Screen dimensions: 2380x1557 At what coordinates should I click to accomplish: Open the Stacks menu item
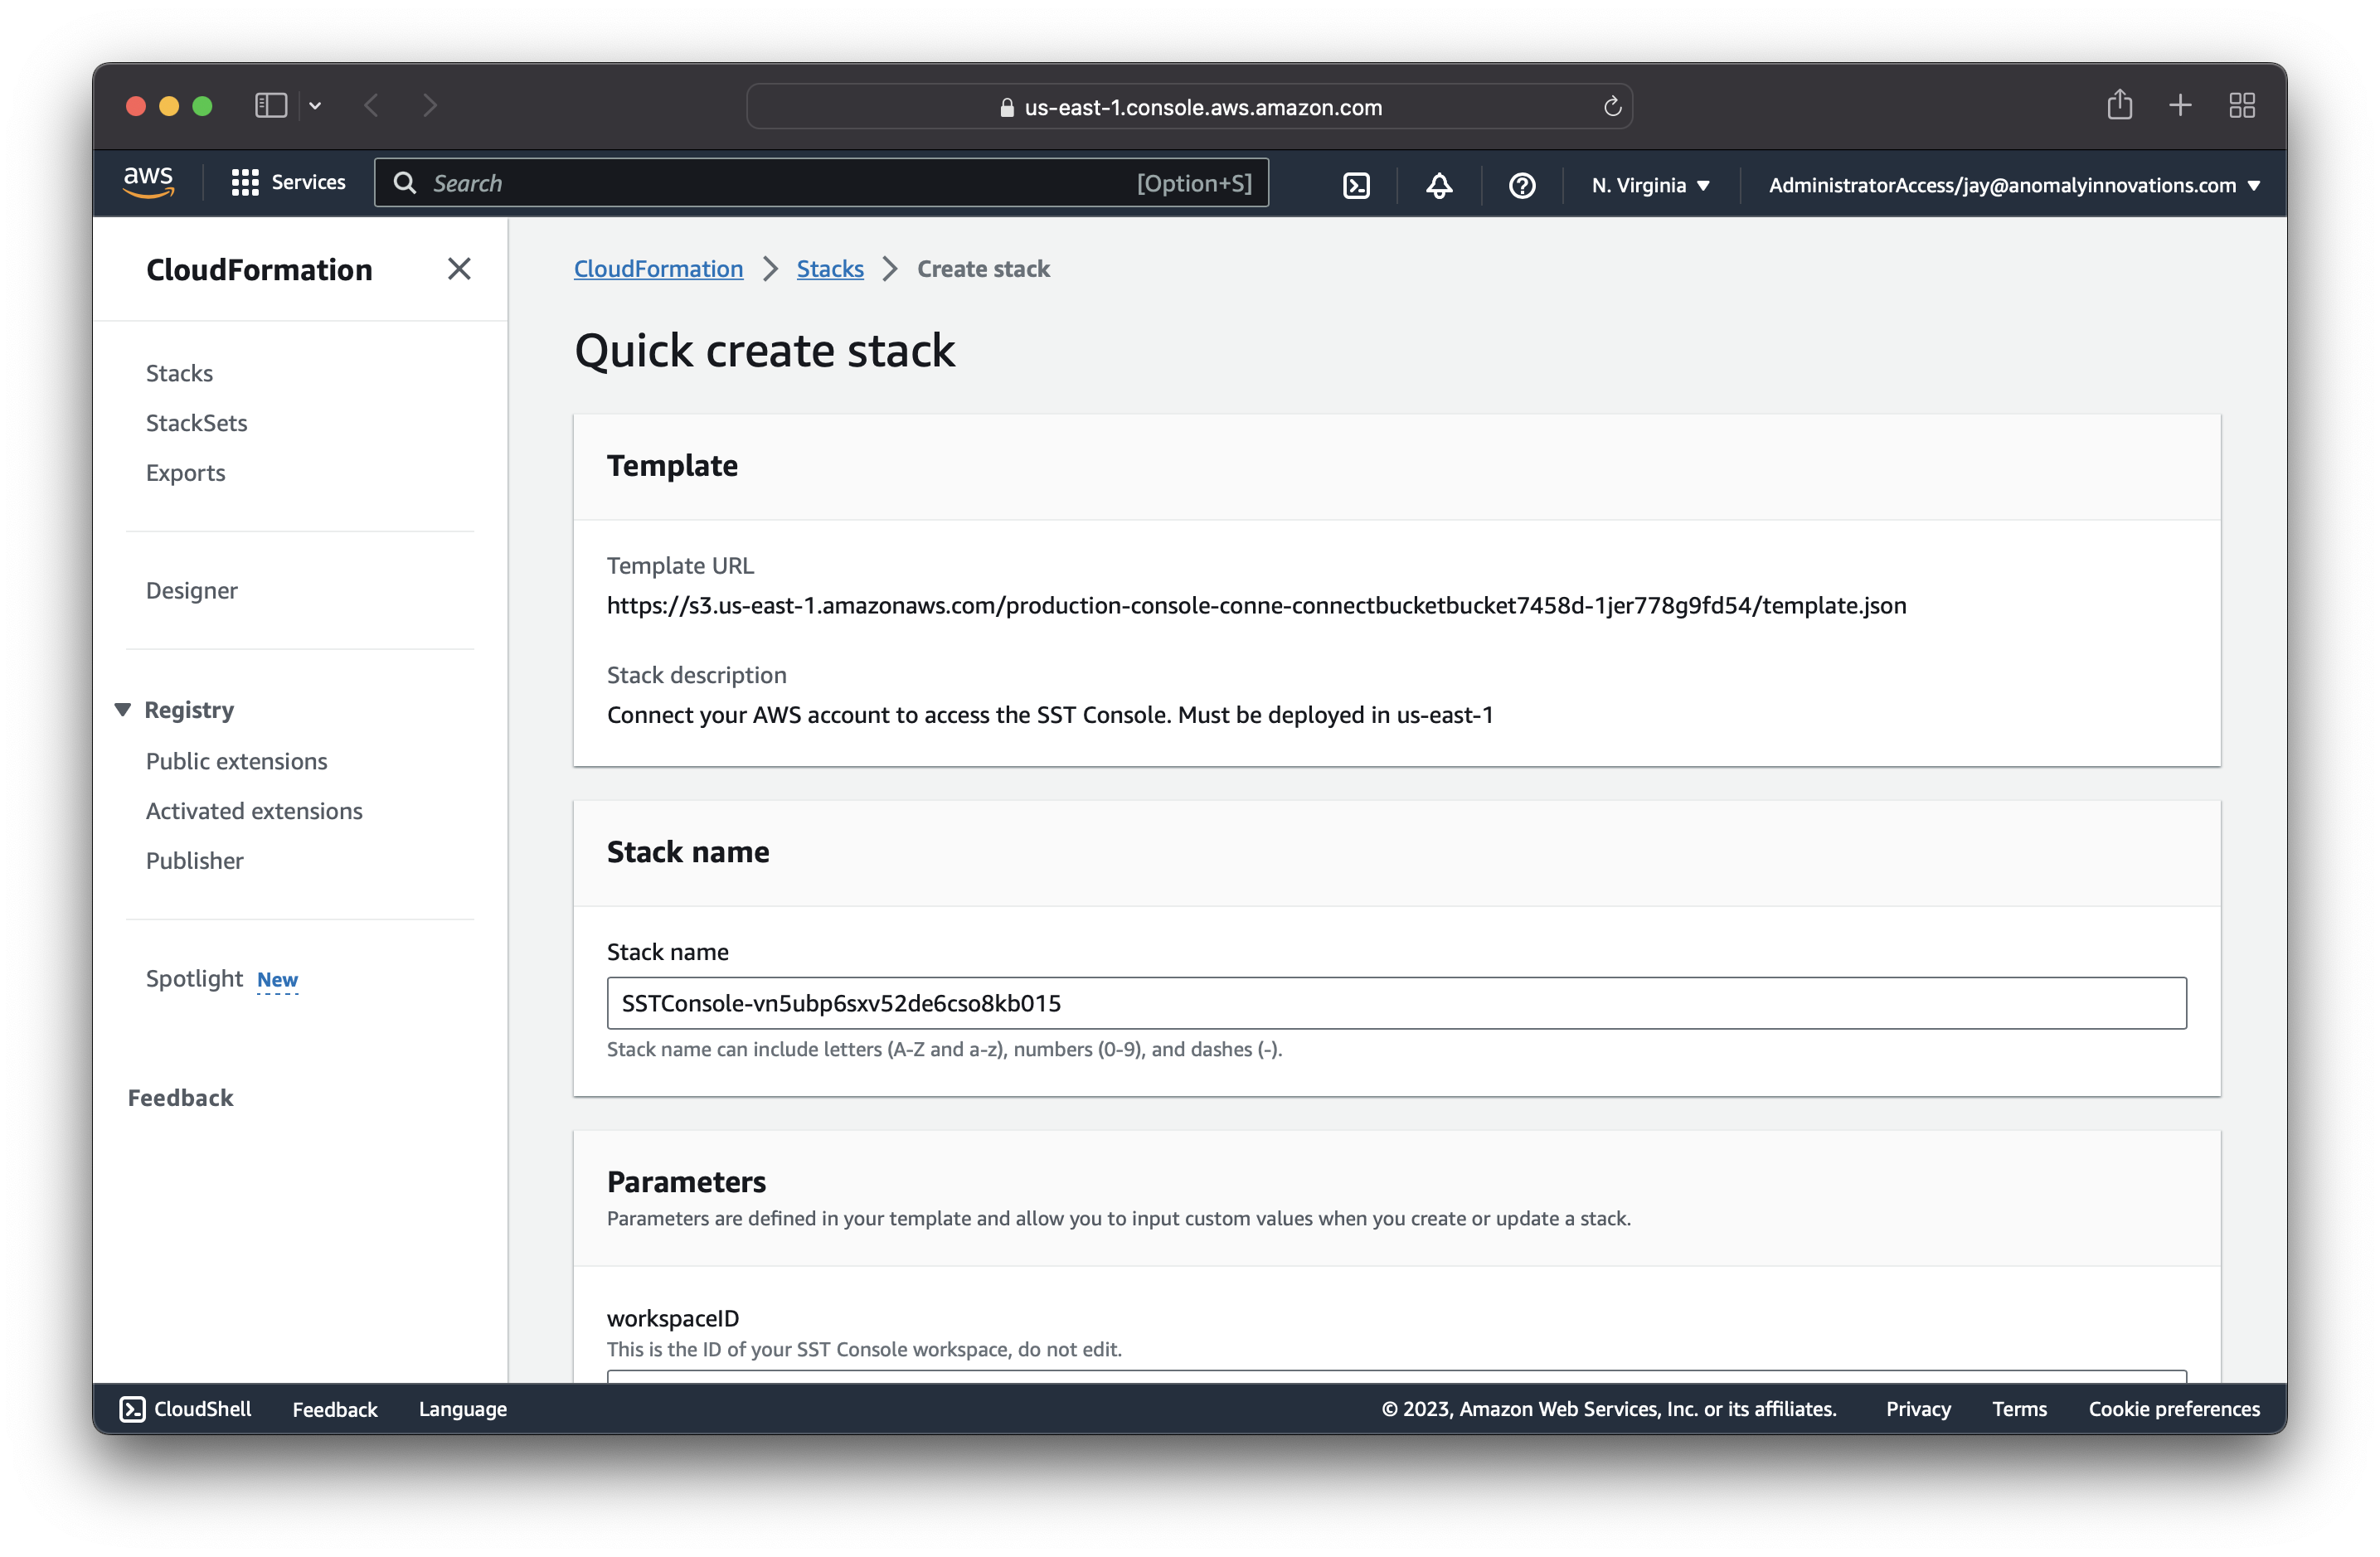[181, 372]
